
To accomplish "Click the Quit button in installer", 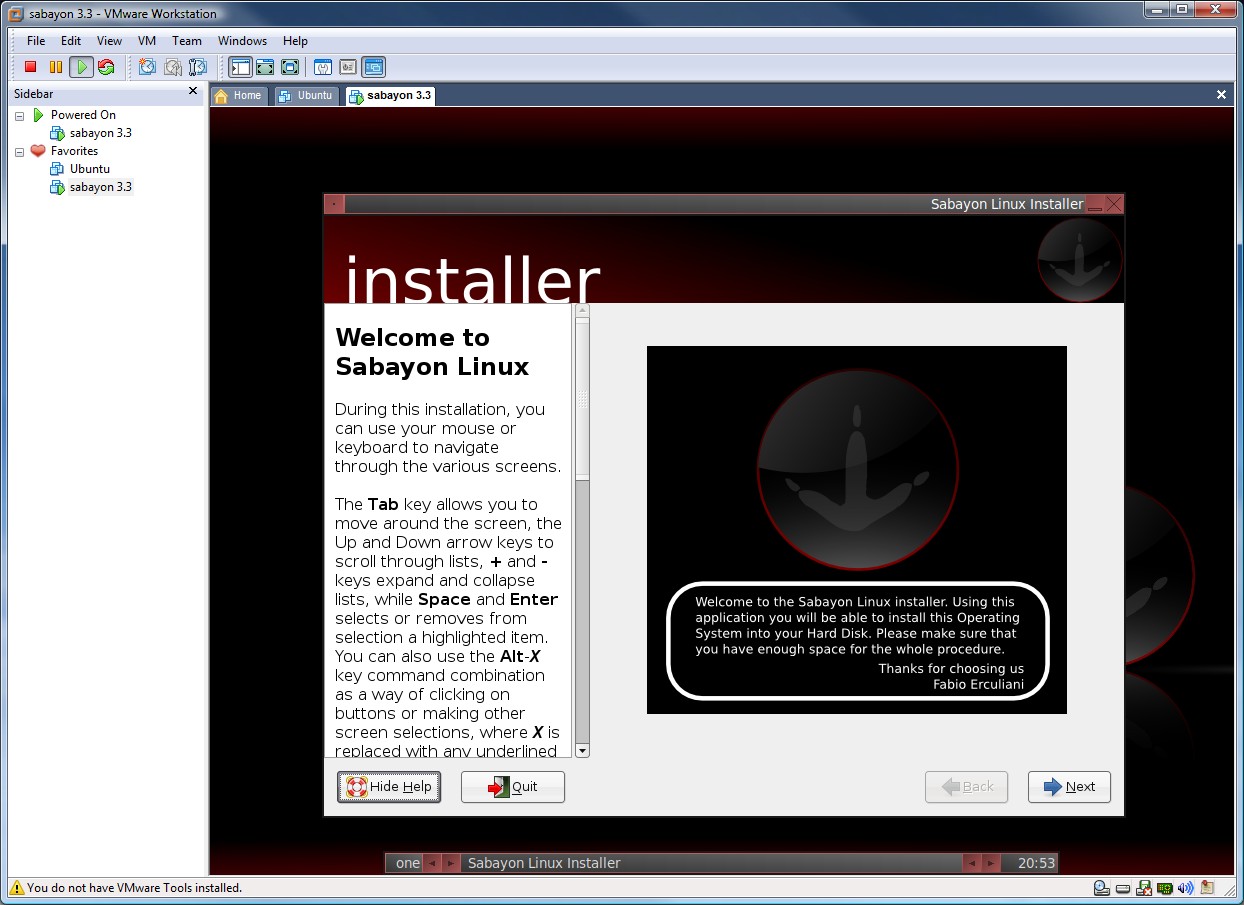I will [513, 787].
